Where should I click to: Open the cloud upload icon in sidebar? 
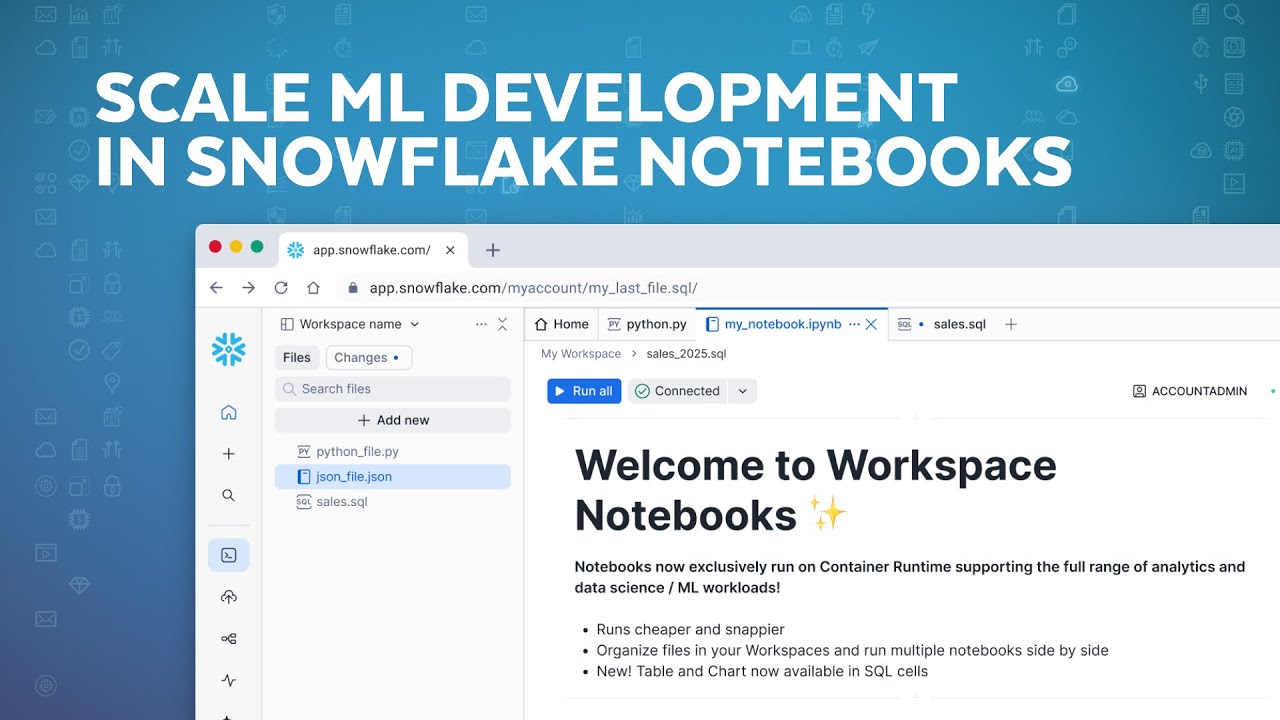click(229, 597)
